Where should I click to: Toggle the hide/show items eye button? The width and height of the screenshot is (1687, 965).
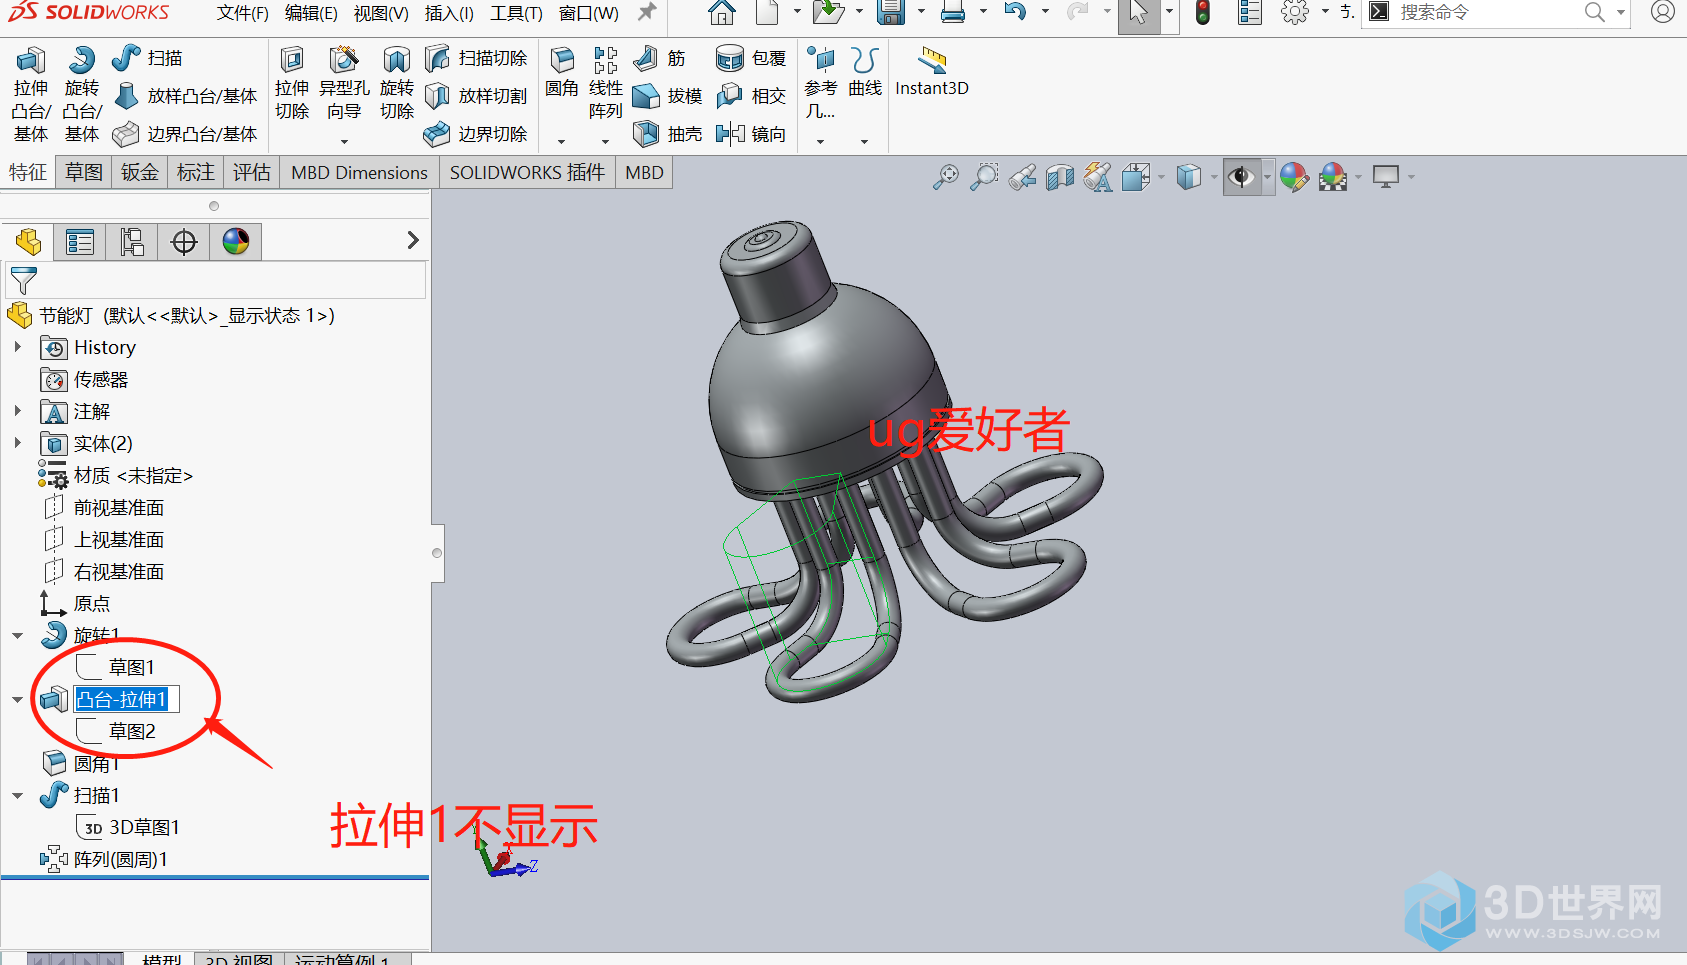coord(1241,178)
